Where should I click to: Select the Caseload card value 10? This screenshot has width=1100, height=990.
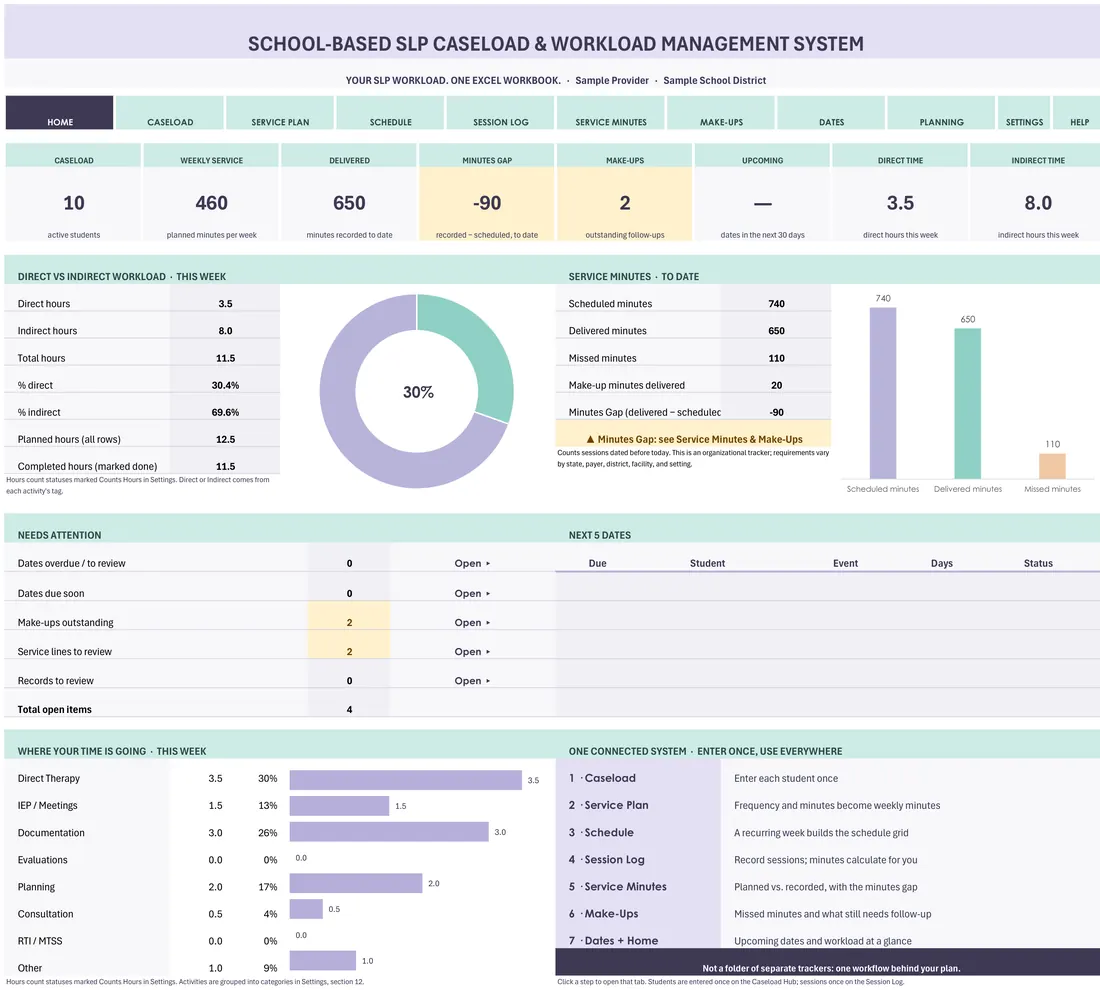tap(74, 203)
